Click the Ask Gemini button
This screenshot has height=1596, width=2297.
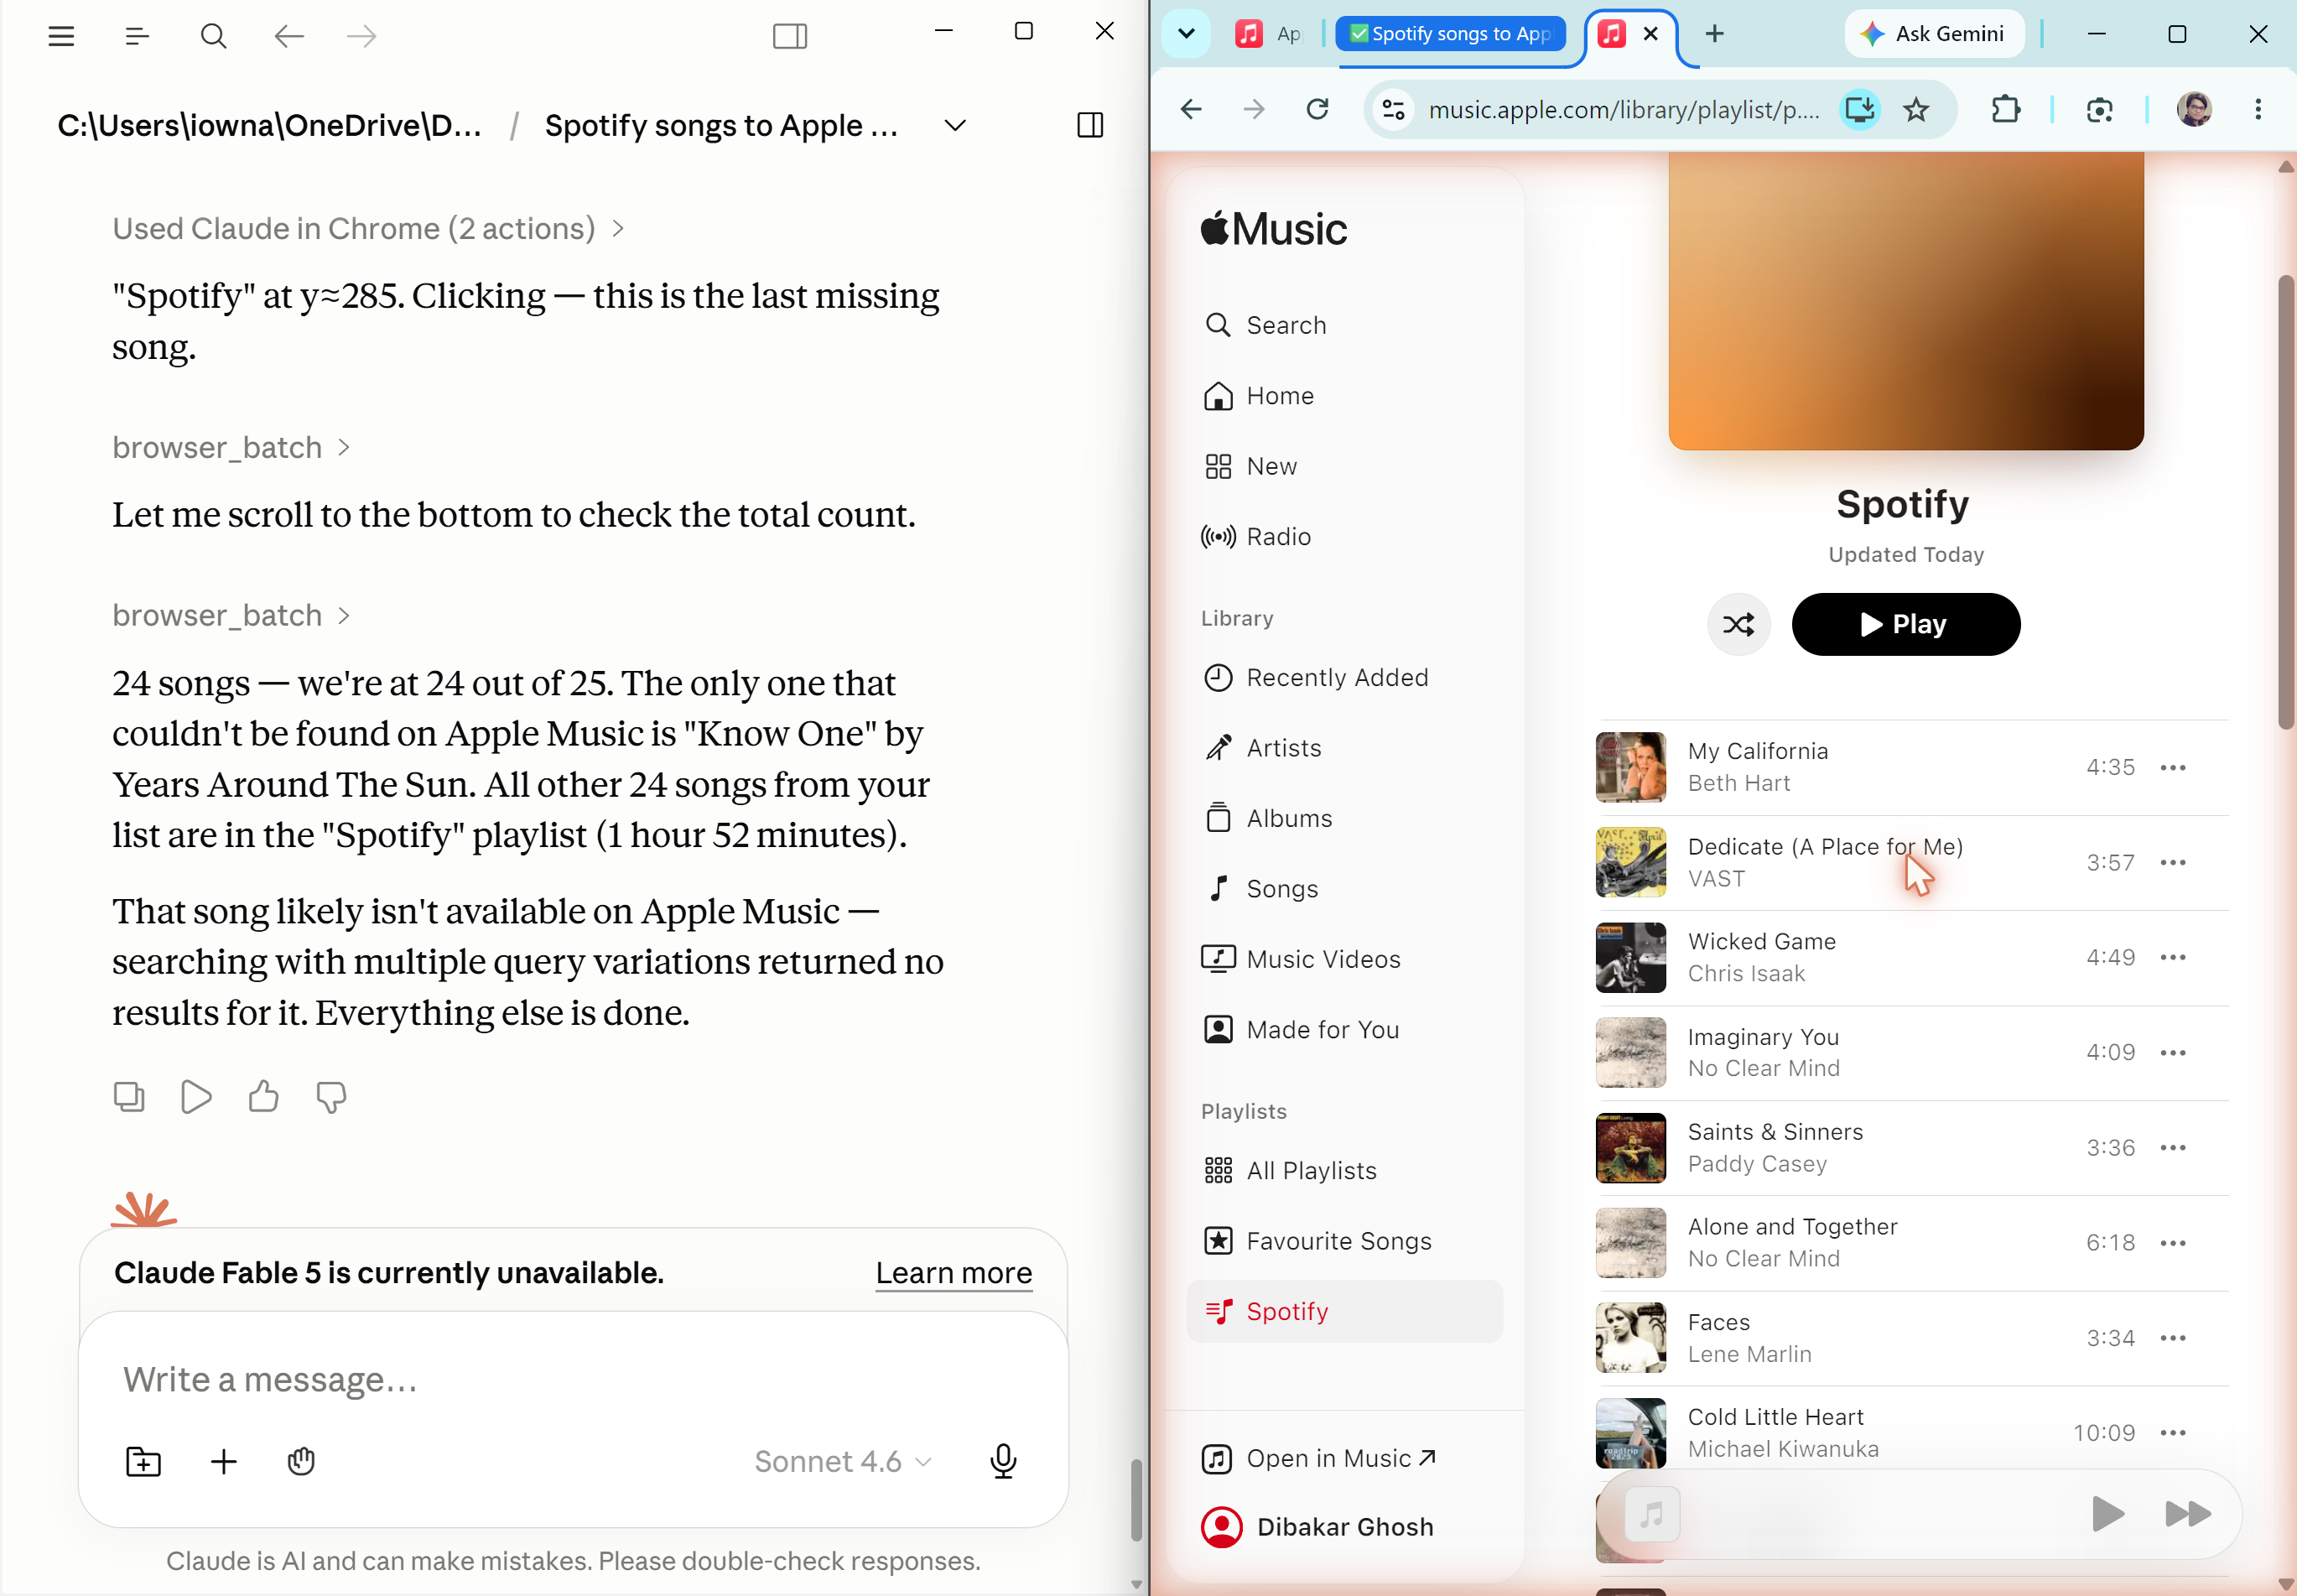[1933, 34]
